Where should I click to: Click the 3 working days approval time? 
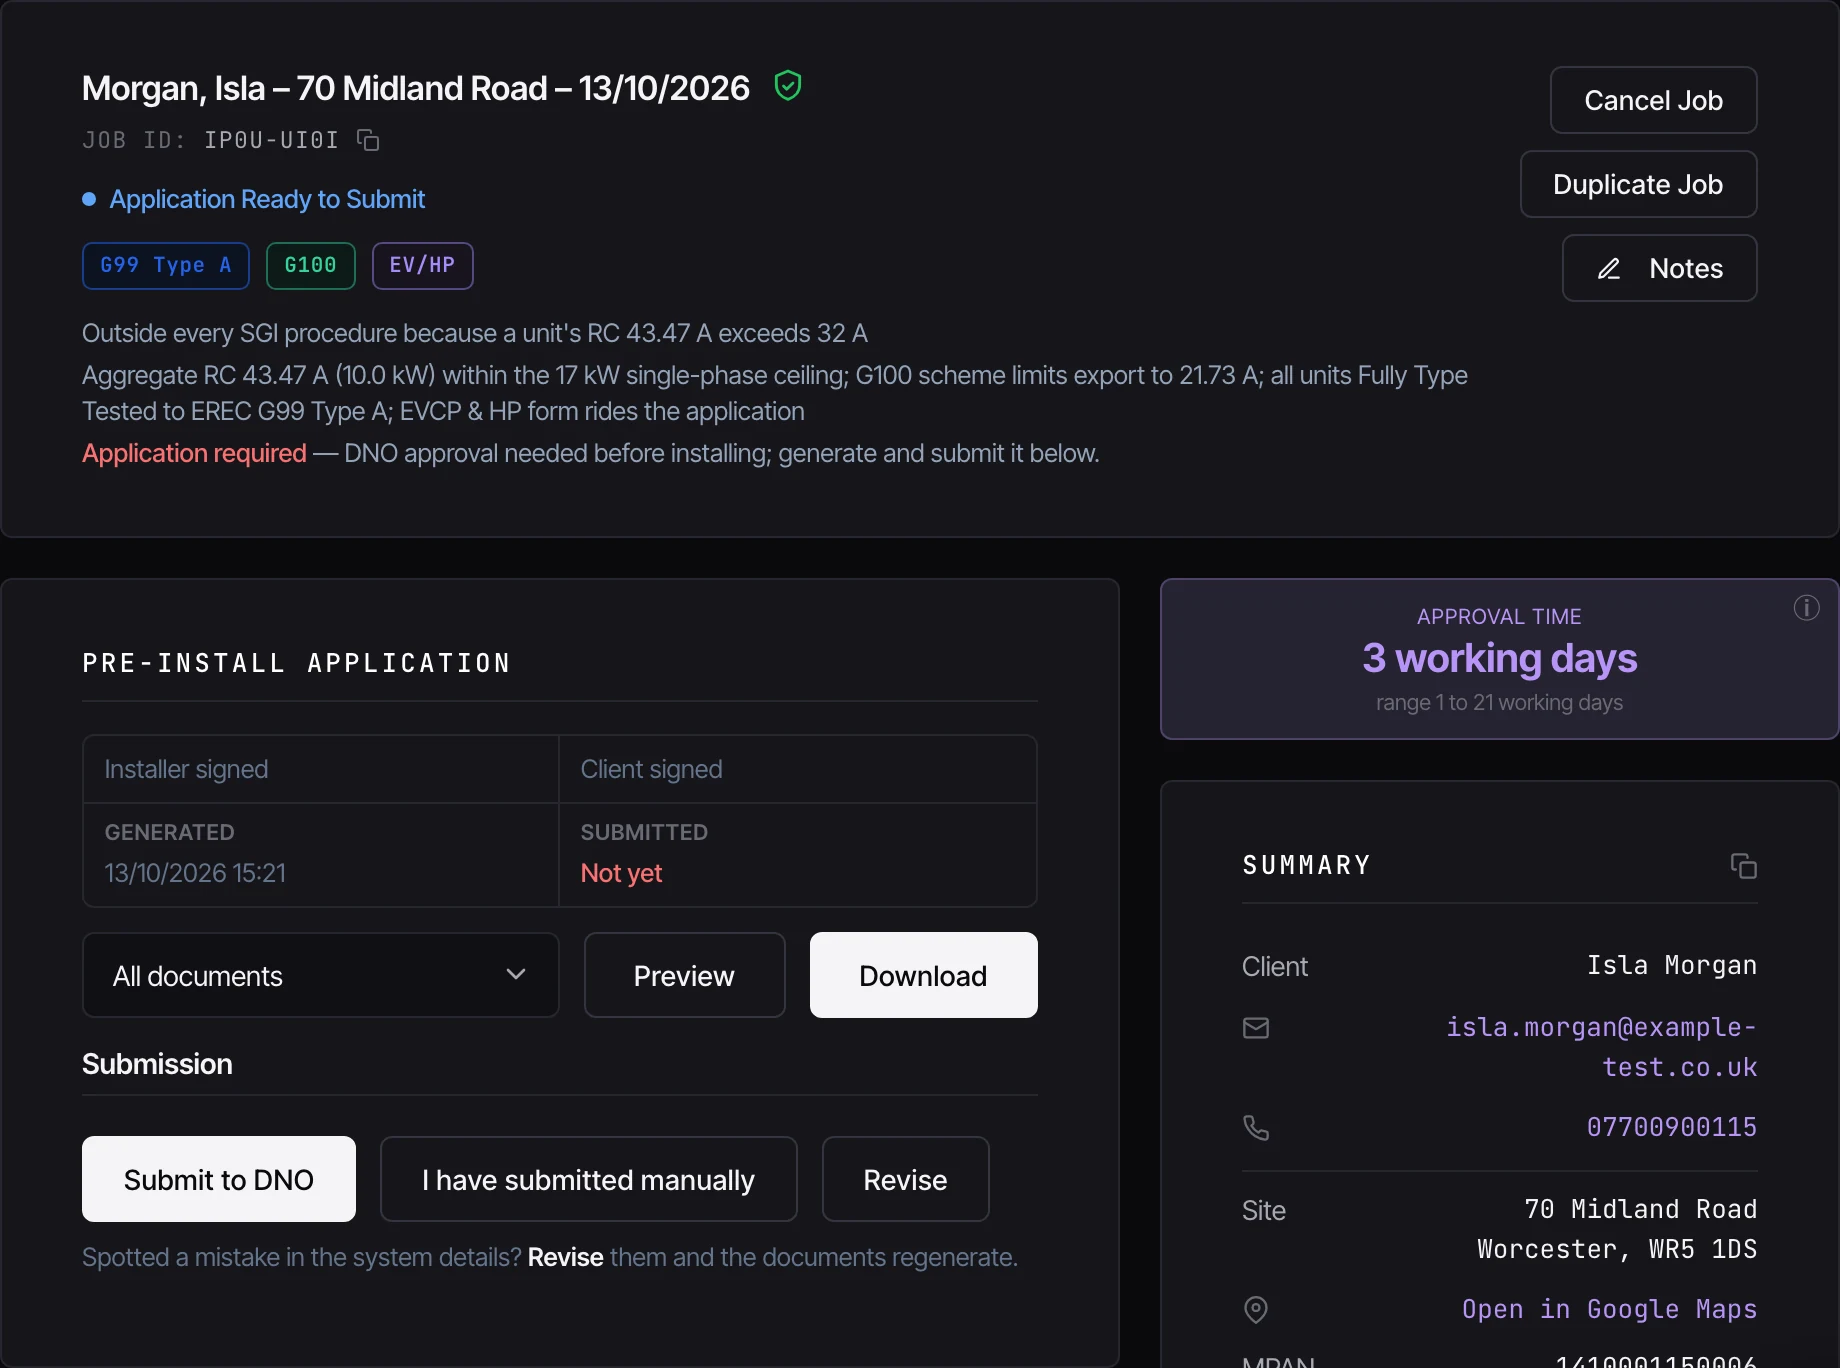[x=1499, y=658]
